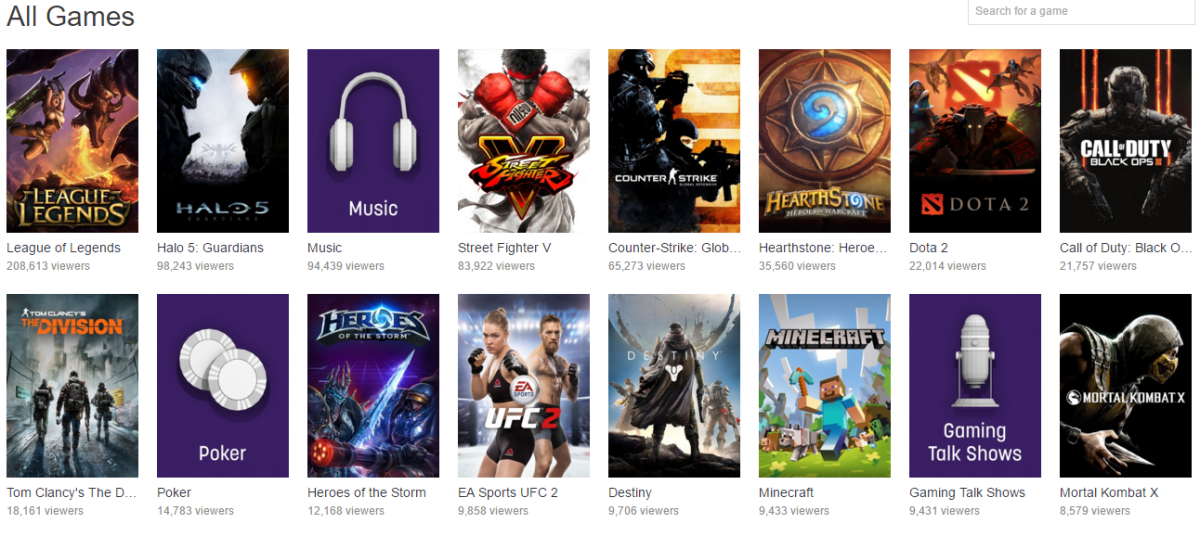Image resolution: width=1200 pixels, height=536 pixels.
Task: Open the Dota 2 box art
Action: pos(975,141)
